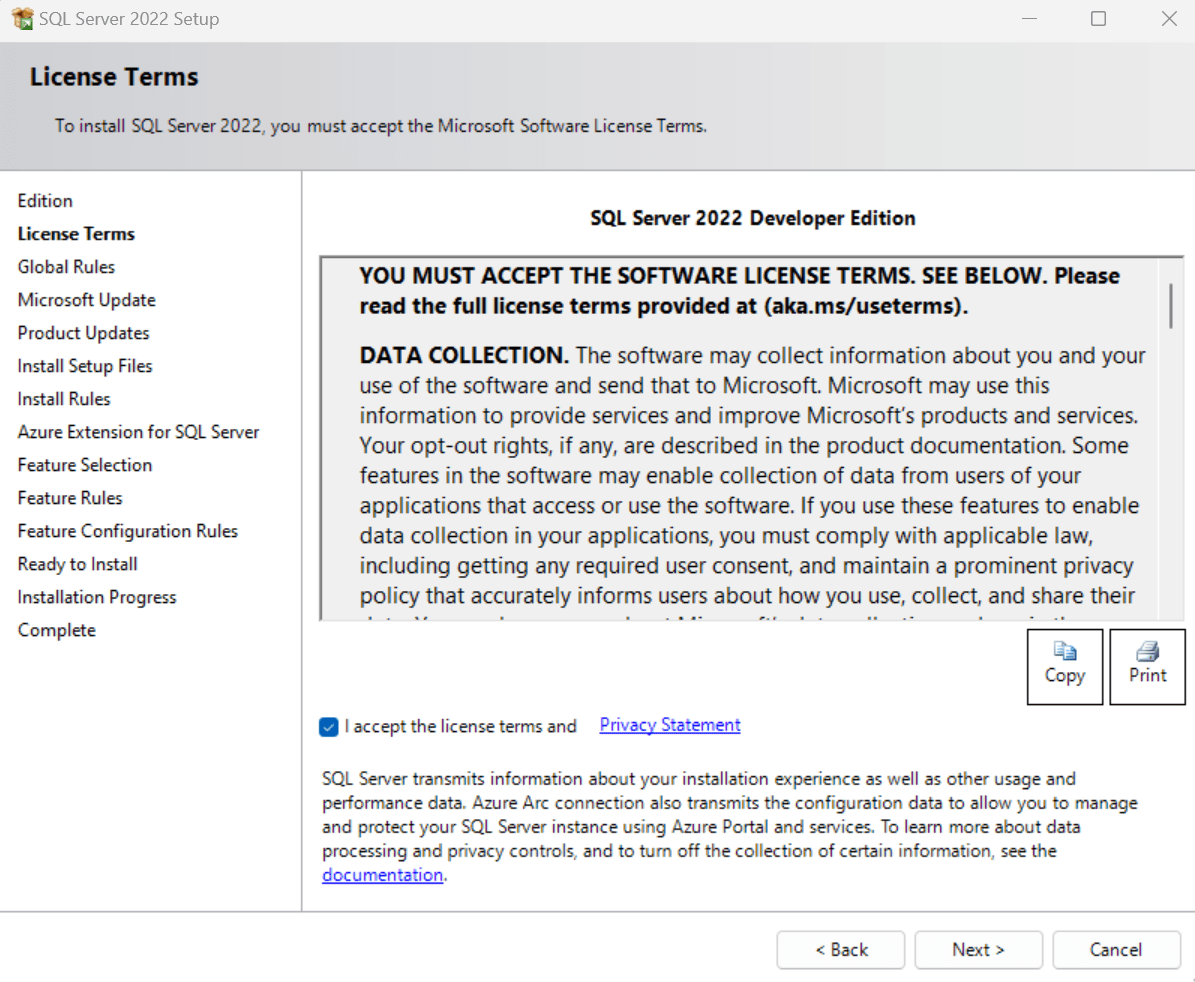Click the Installation Progress entry

[97, 597]
